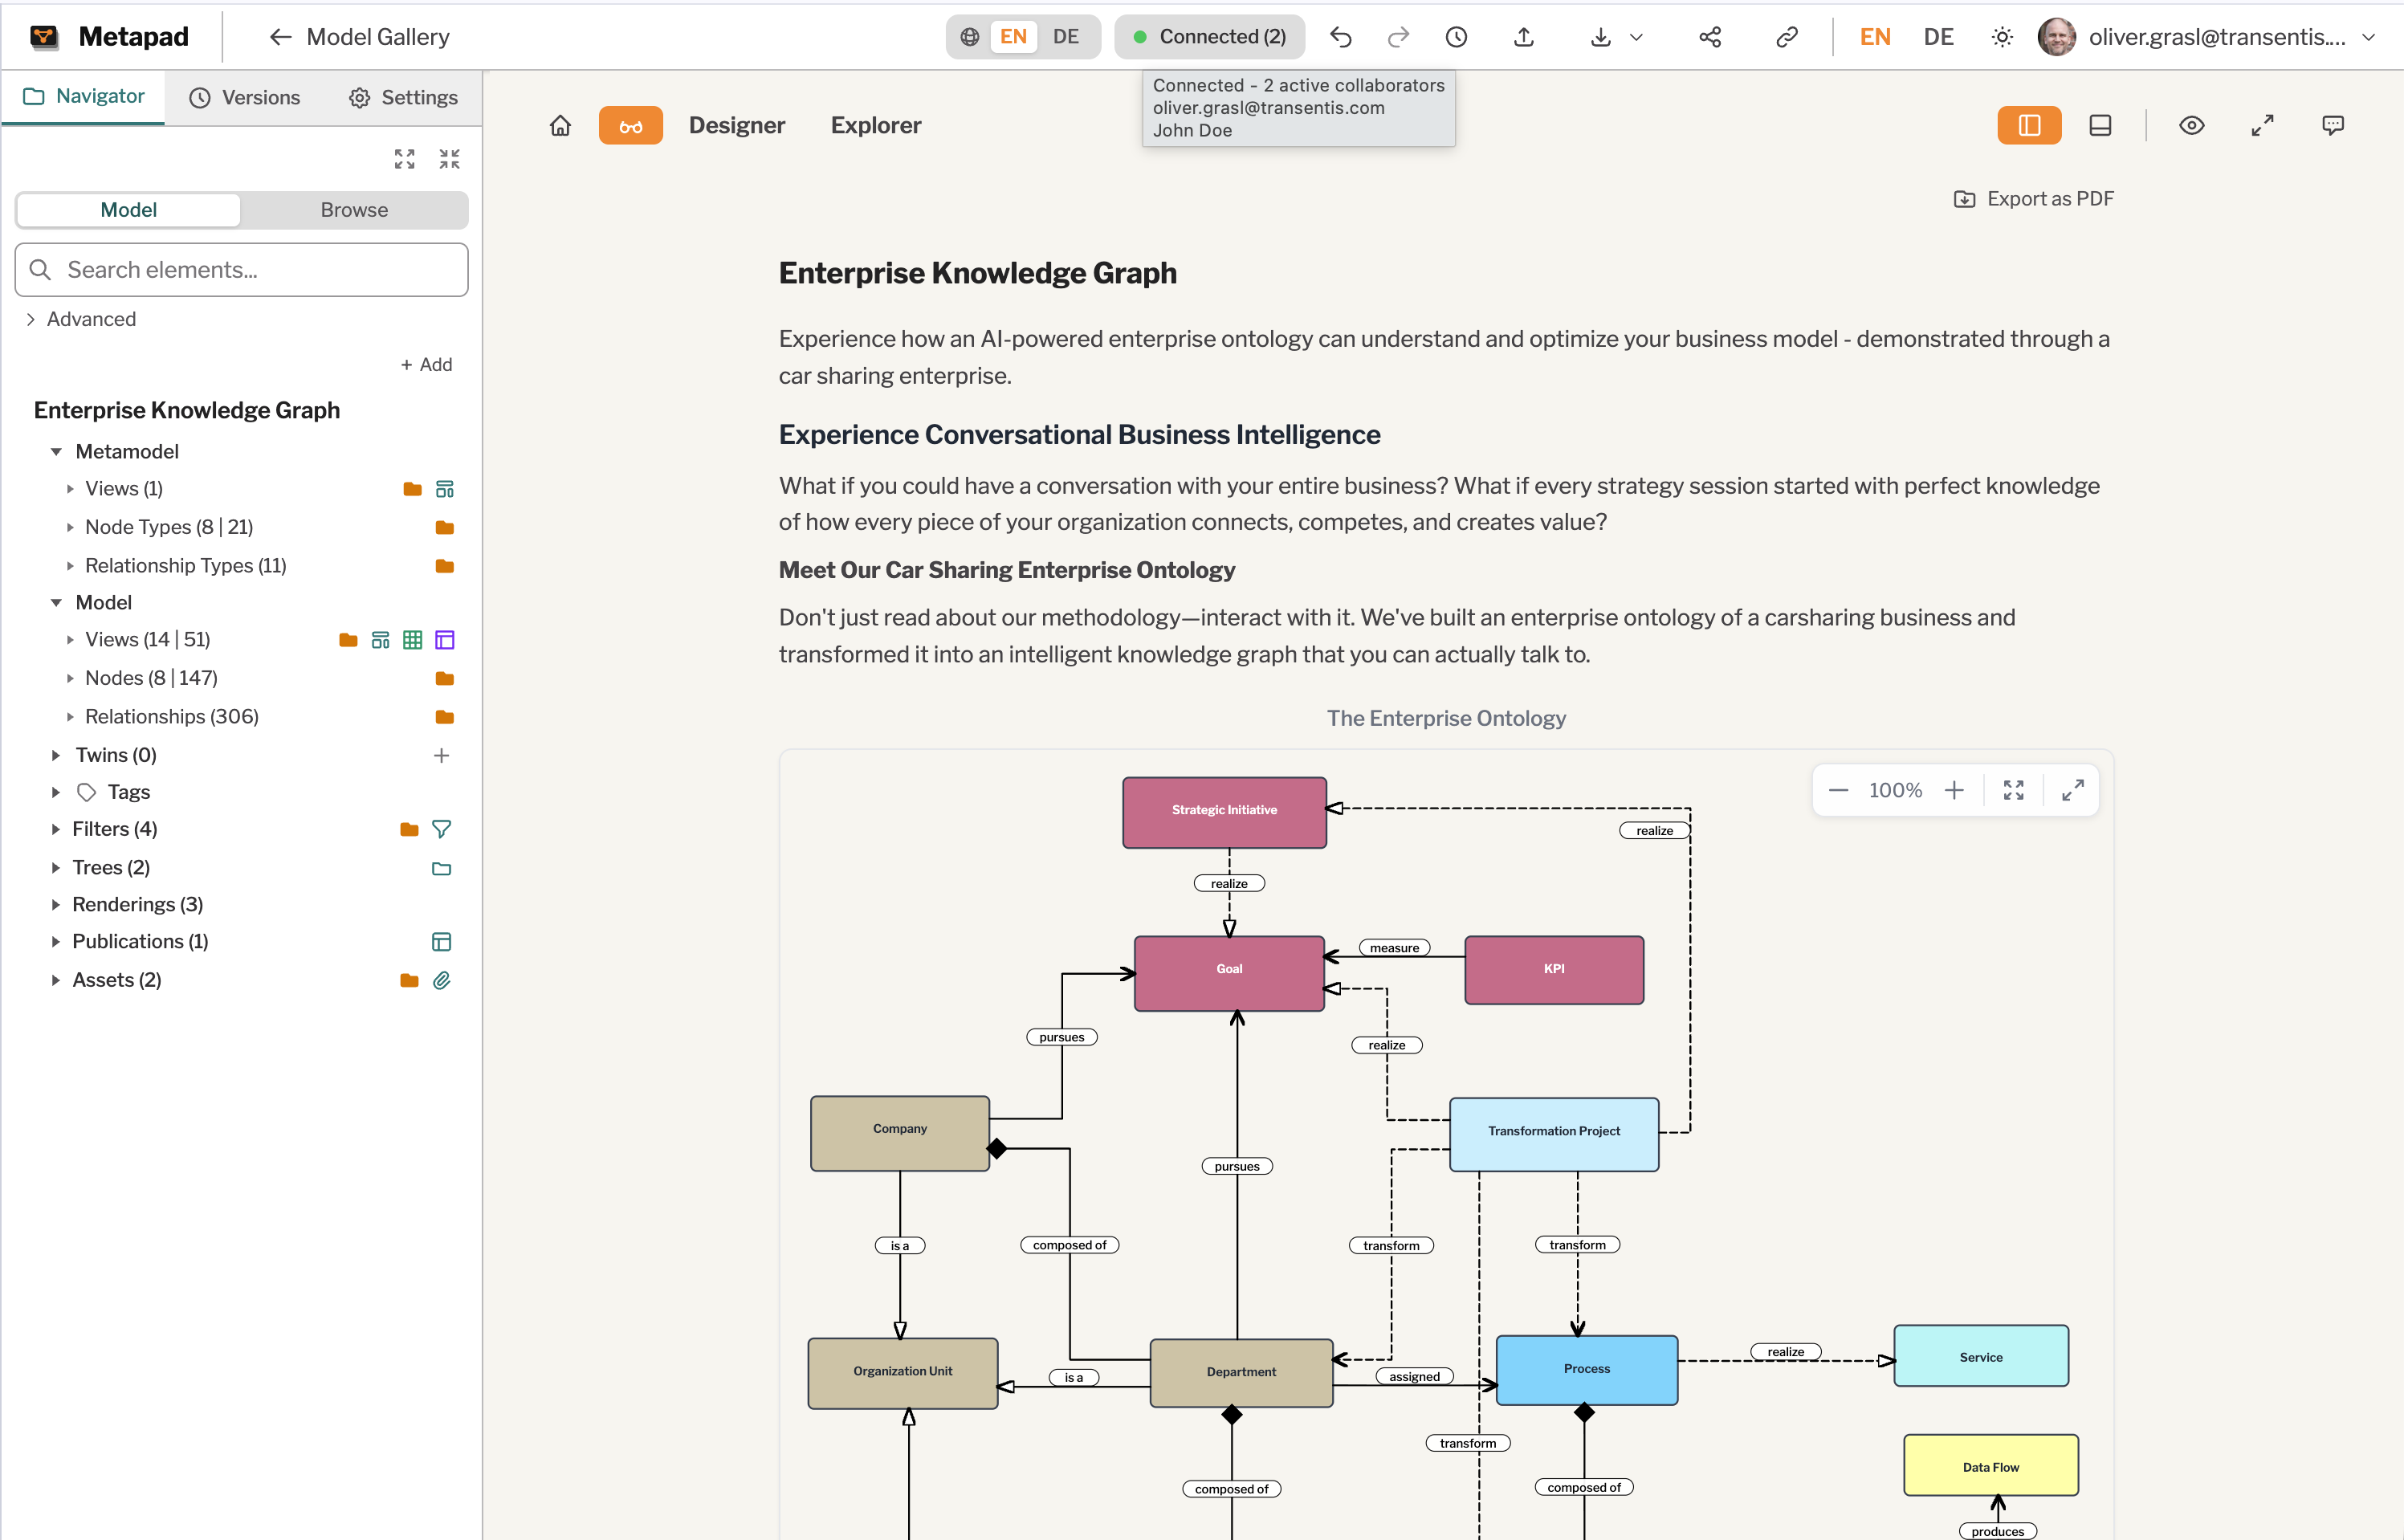
Task: Click the upload icon in top bar
Action: 1523,37
